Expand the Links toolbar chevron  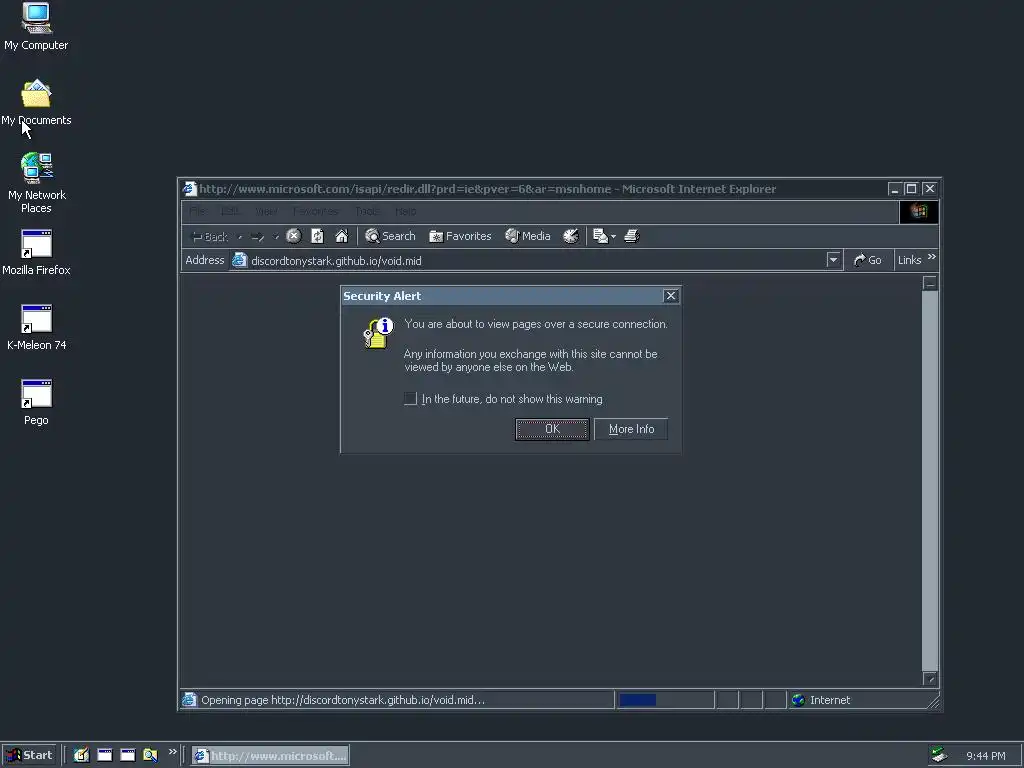tap(932, 257)
